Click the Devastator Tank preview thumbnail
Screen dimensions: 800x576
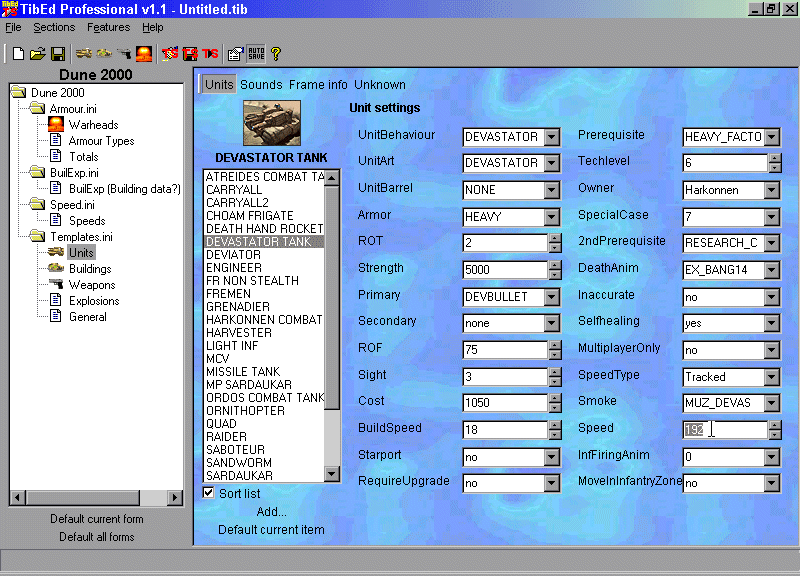tap(272, 123)
